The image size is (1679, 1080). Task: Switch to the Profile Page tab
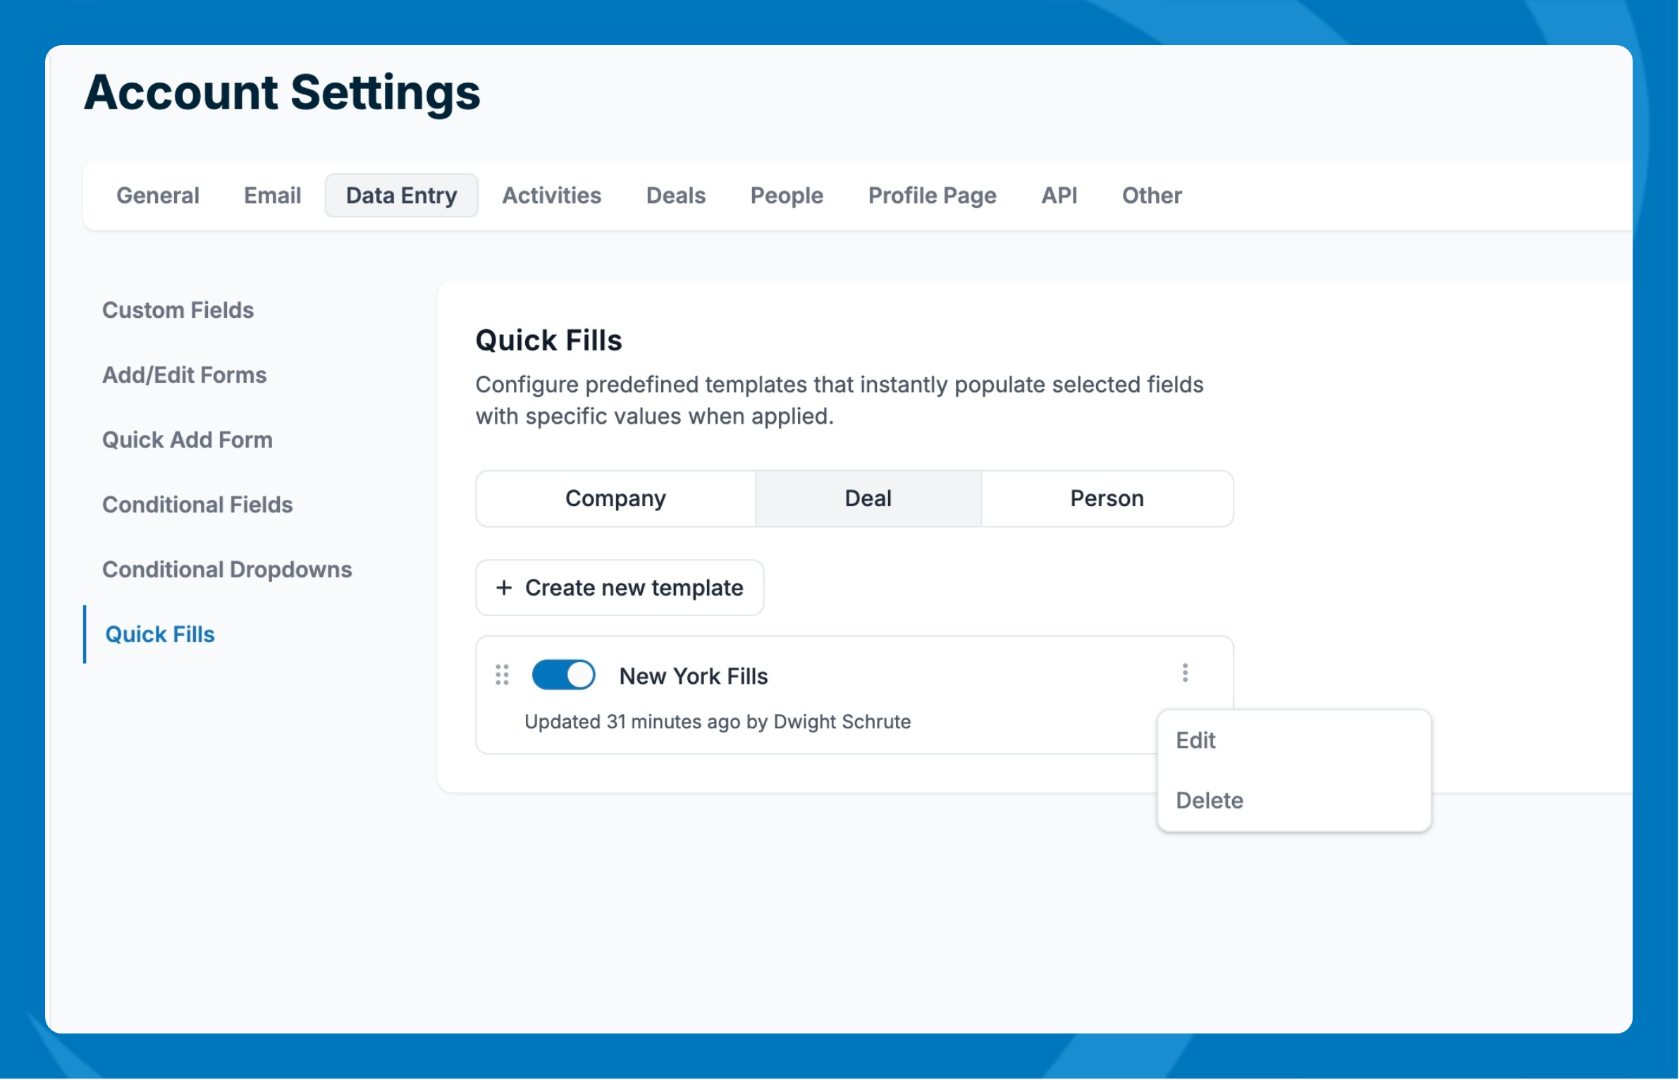tap(931, 196)
